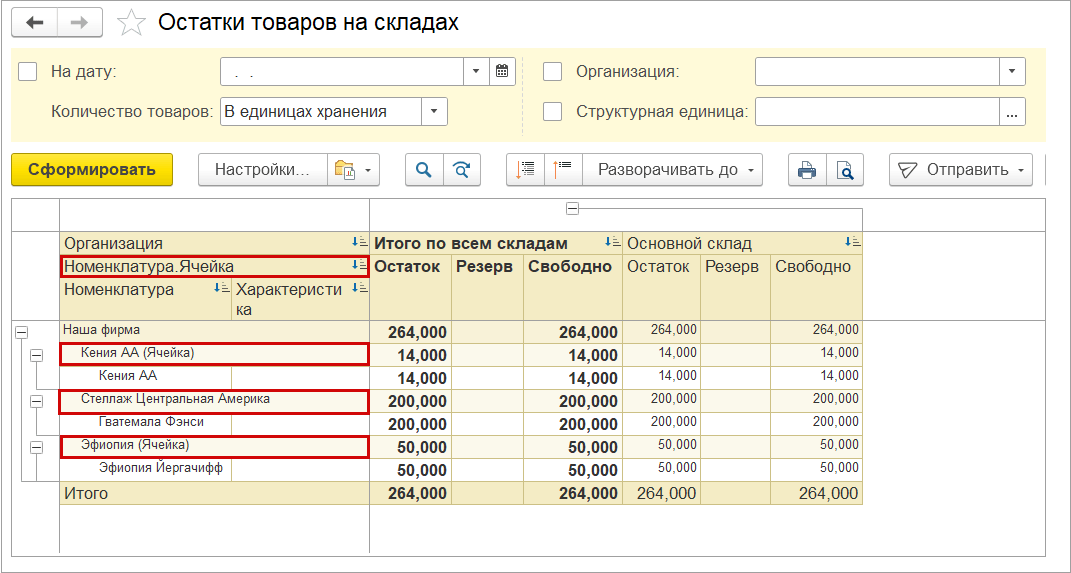Image resolution: width=1071 pixels, height=573 pixels.
Task: Open print preview icon
Action: (846, 169)
